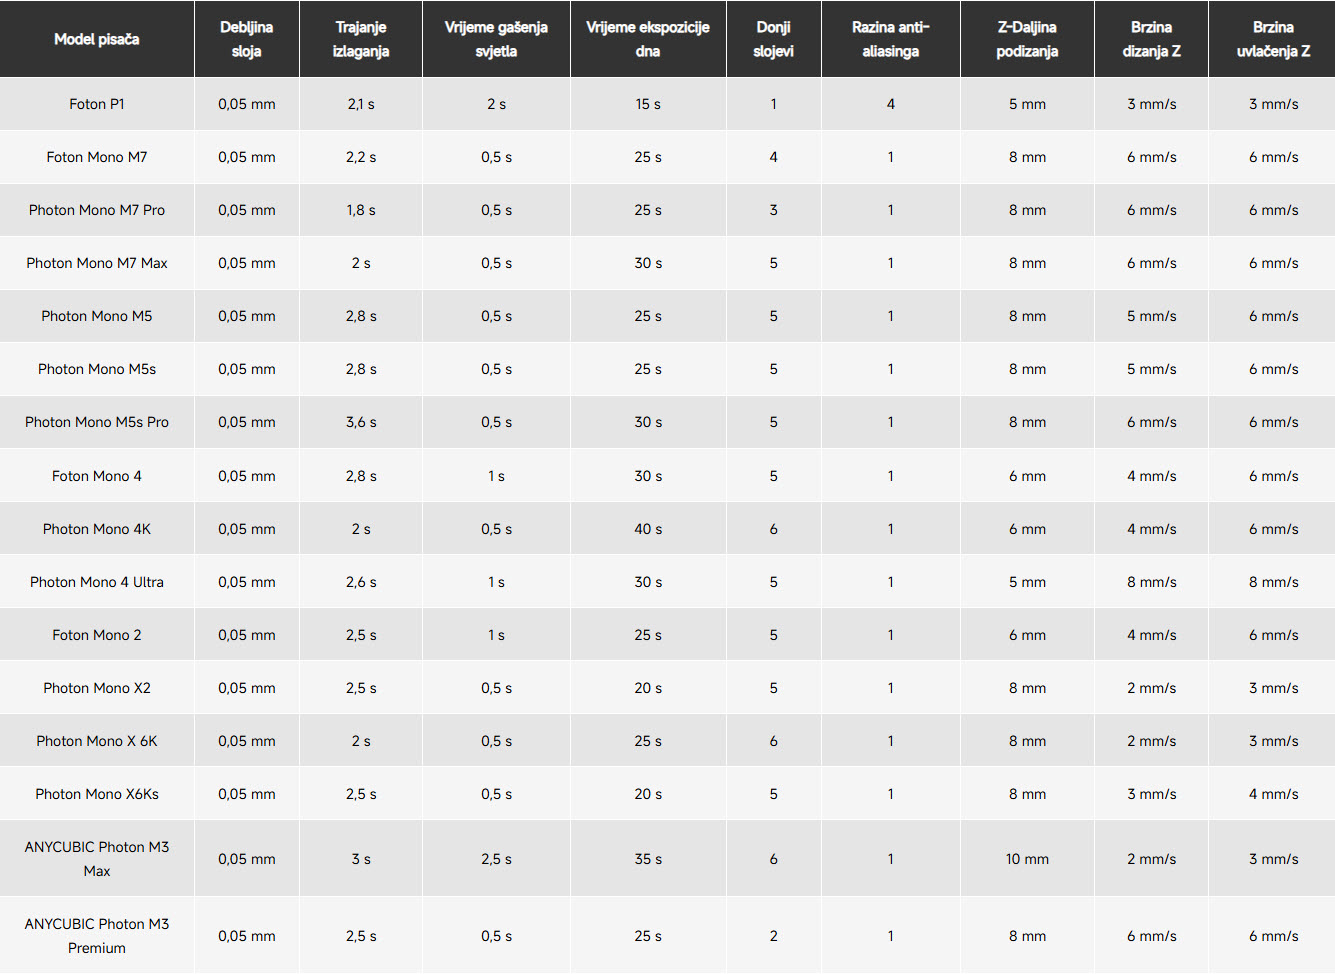
Task: Click the "Trajanje izlaganja" column header
Action: [361, 39]
